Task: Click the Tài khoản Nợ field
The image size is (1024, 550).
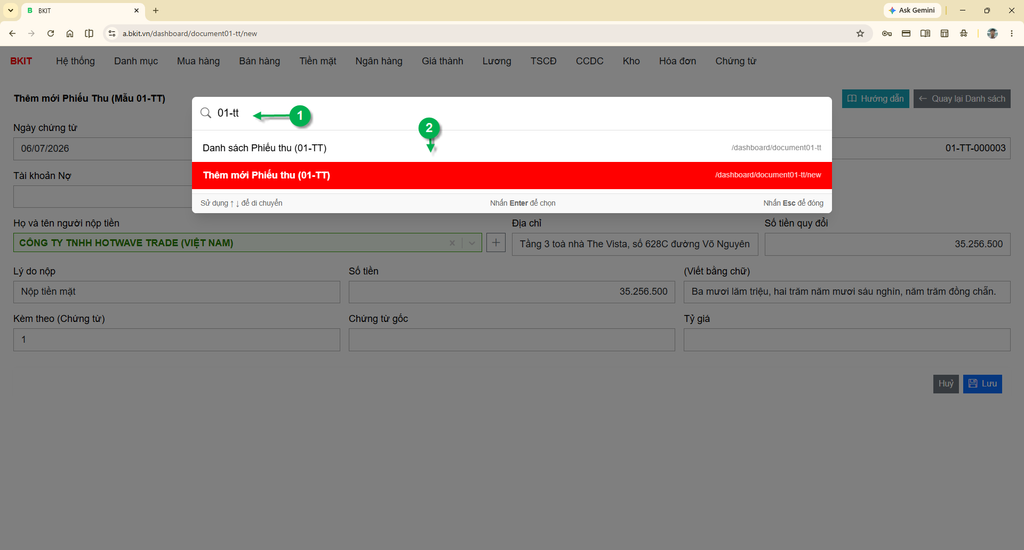Action: (x=103, y=196)
